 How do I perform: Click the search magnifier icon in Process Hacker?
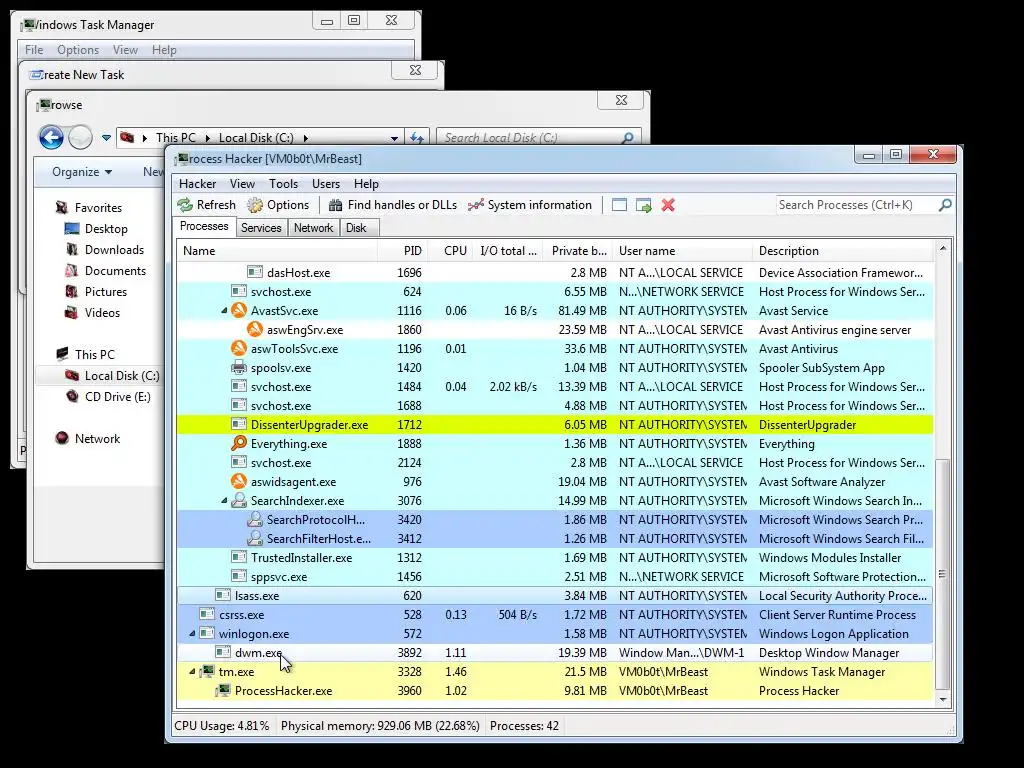pos(945,205)
